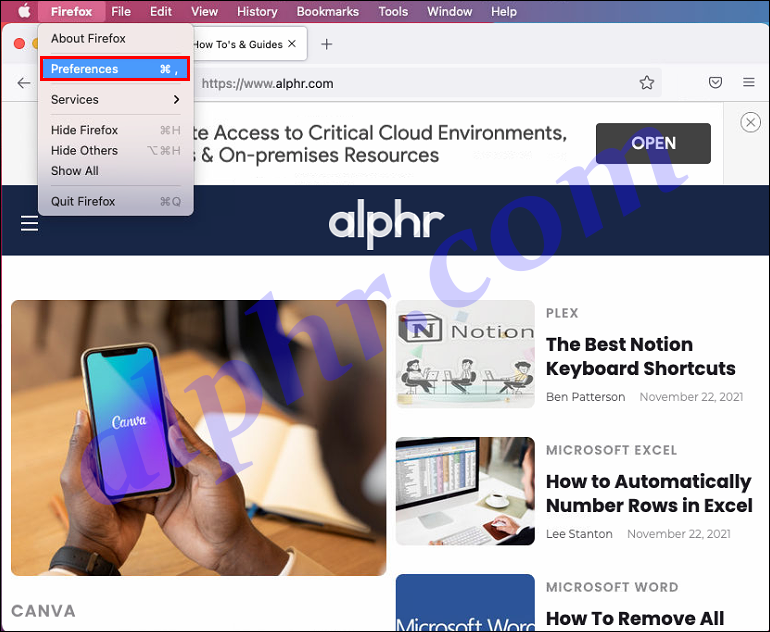Image resolution: width=770 pixels, height=632 pixels.
Task: Open the Bookmarks menu
Action: [328, 11]
